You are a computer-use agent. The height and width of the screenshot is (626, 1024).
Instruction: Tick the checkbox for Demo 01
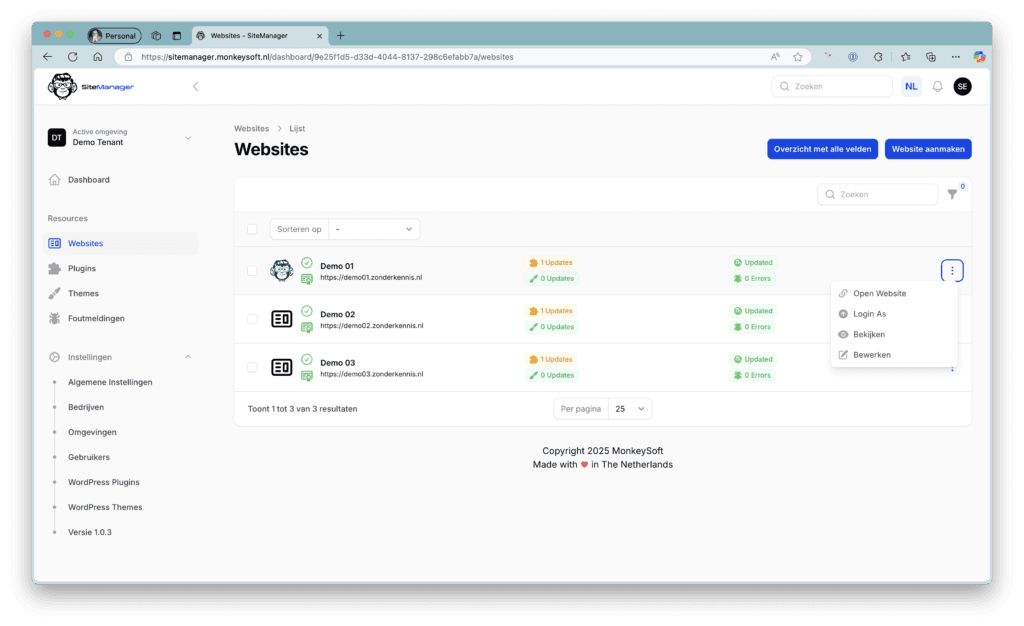point(252,270)
